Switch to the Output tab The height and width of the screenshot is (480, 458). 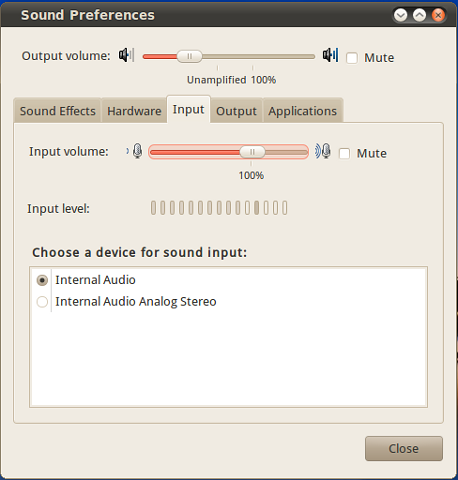pyautogui.click(x=236, y=111)
